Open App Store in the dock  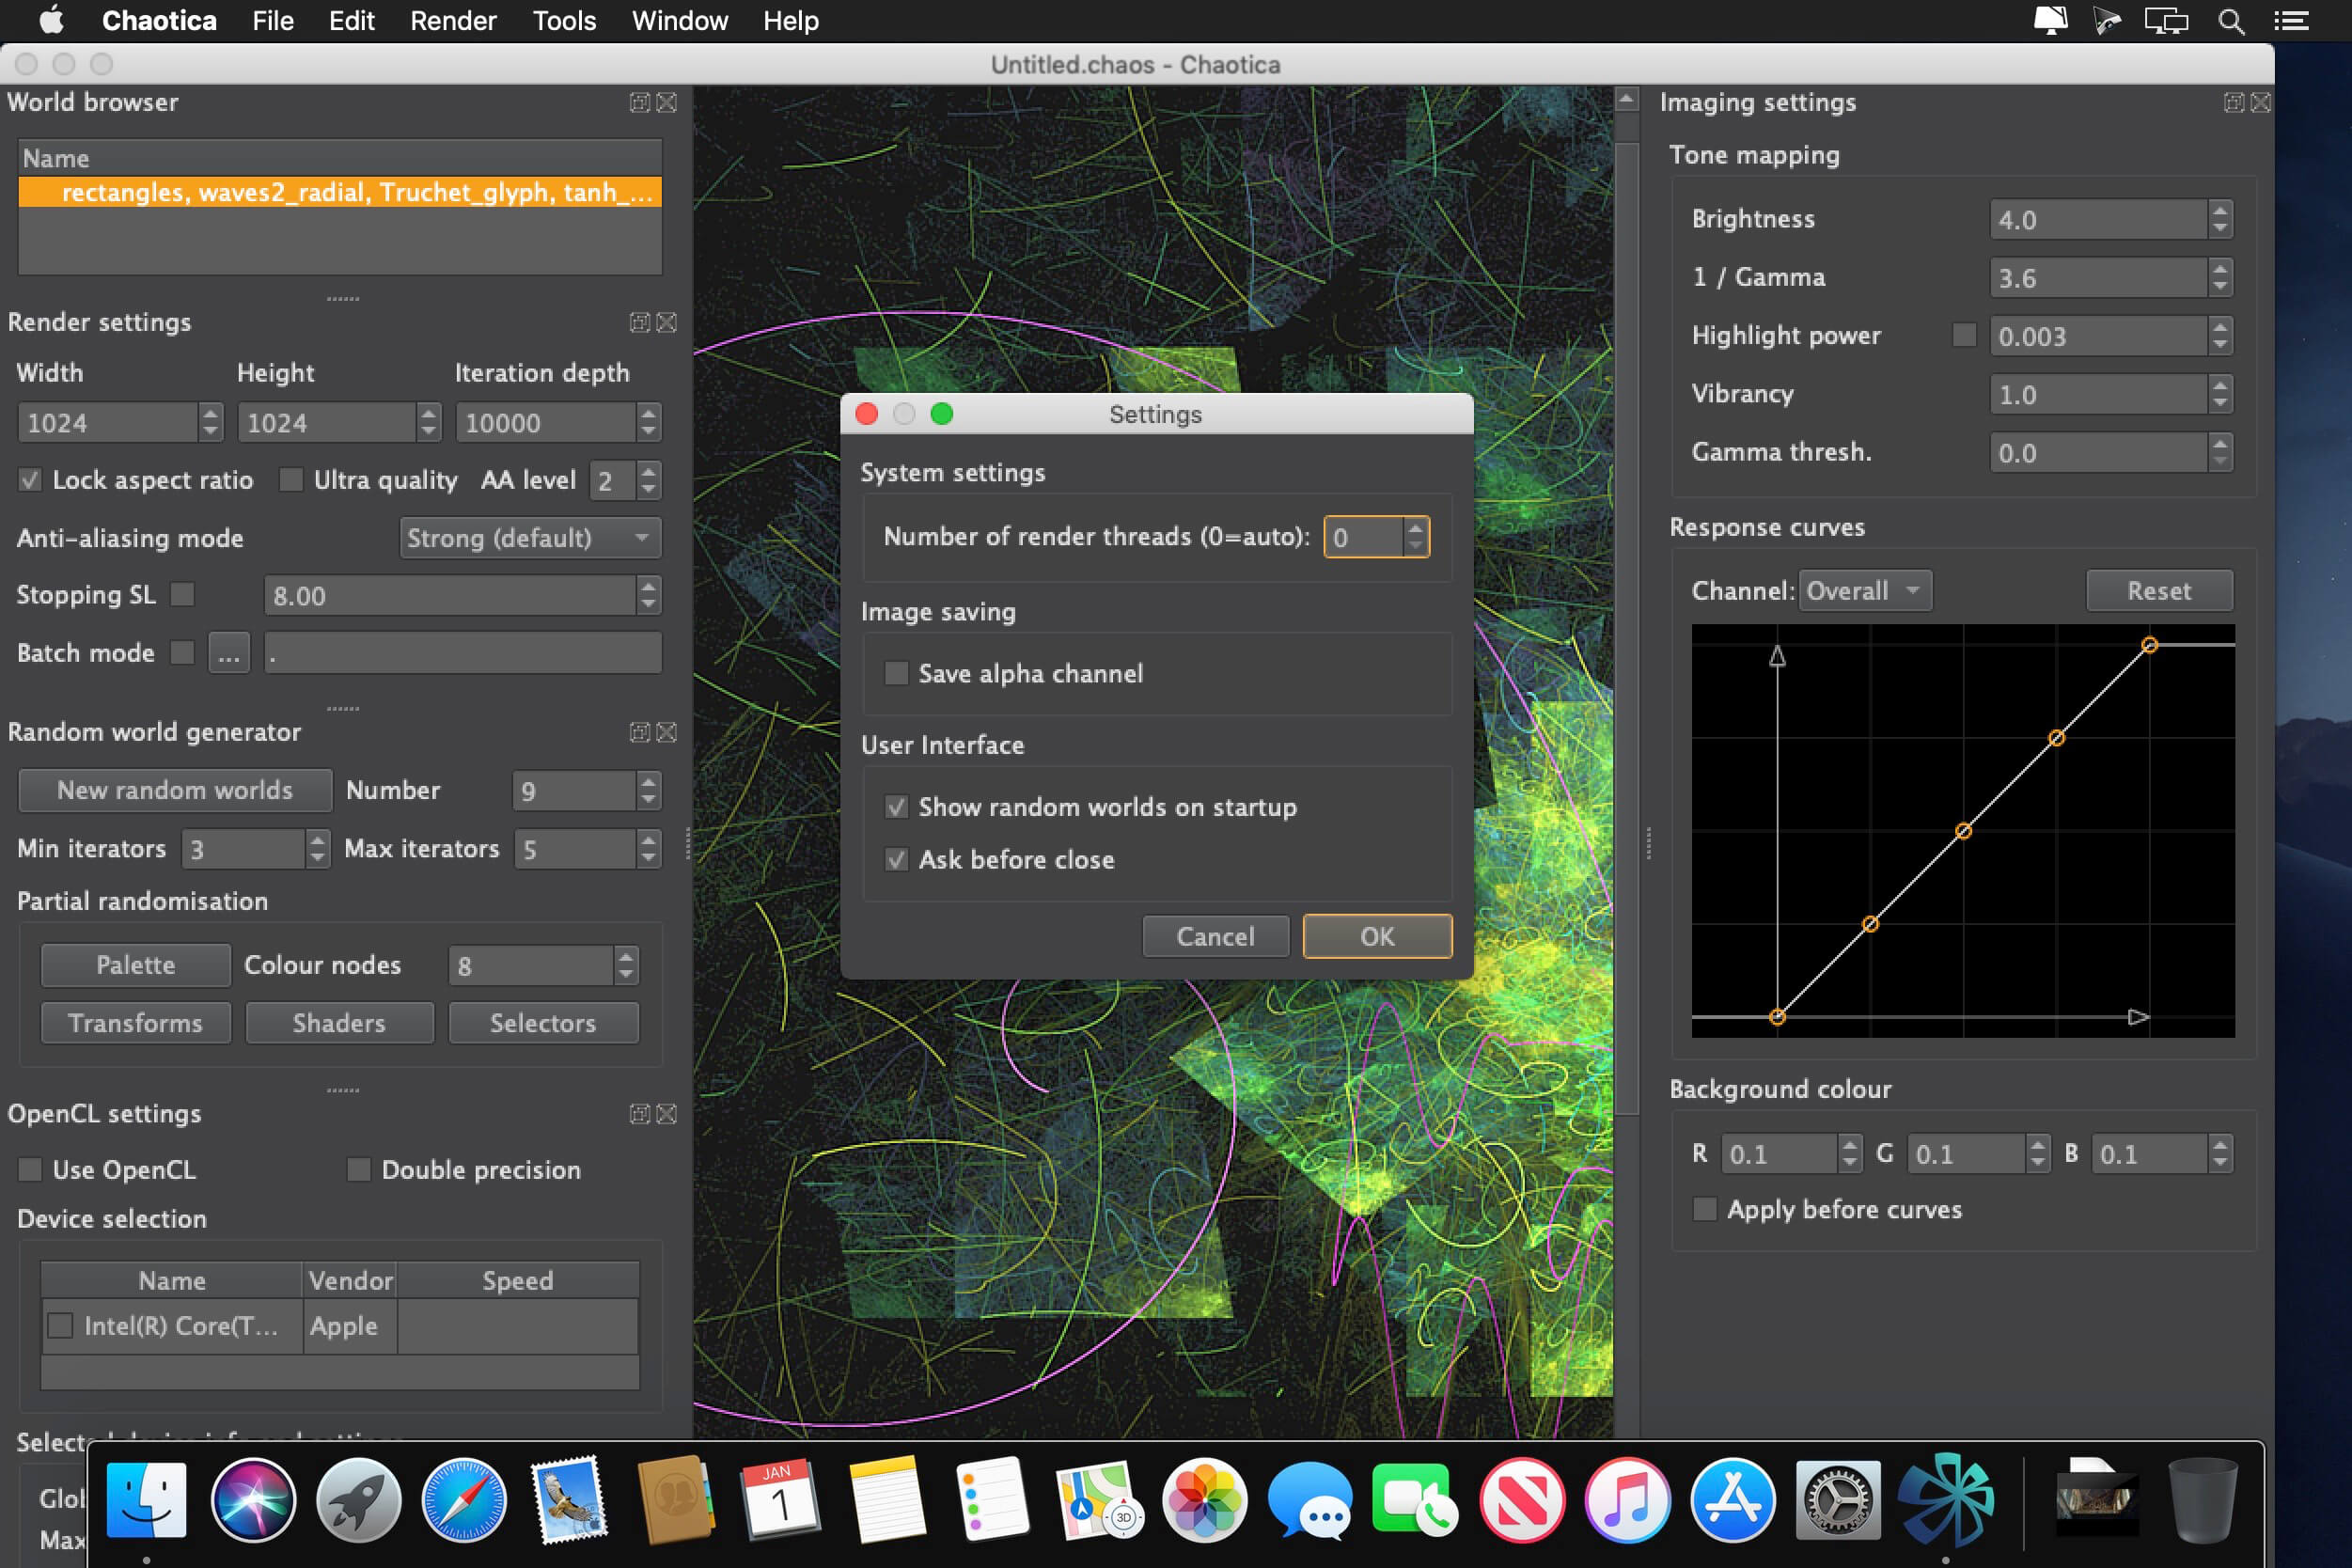click(1733, 1500)
